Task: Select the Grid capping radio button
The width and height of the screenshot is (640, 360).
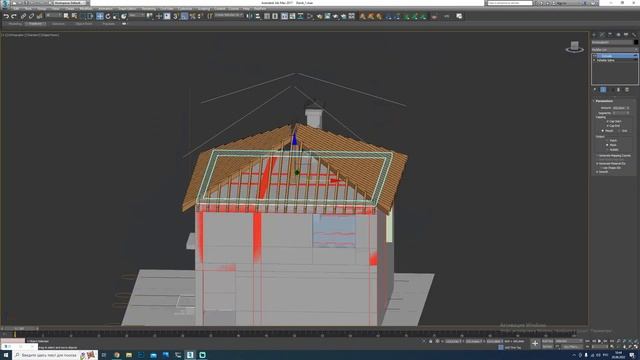Action: click(x=619, y=131)
